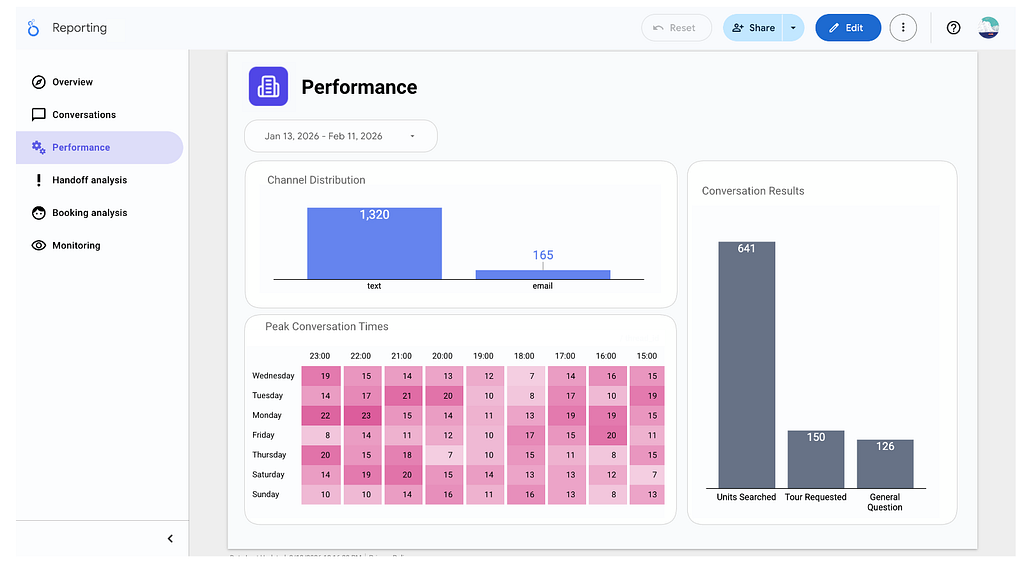The width and height of the screenshot is (1024, 566).
Task: Click the Handoff analysis exclamation icon
Action: 39,180
